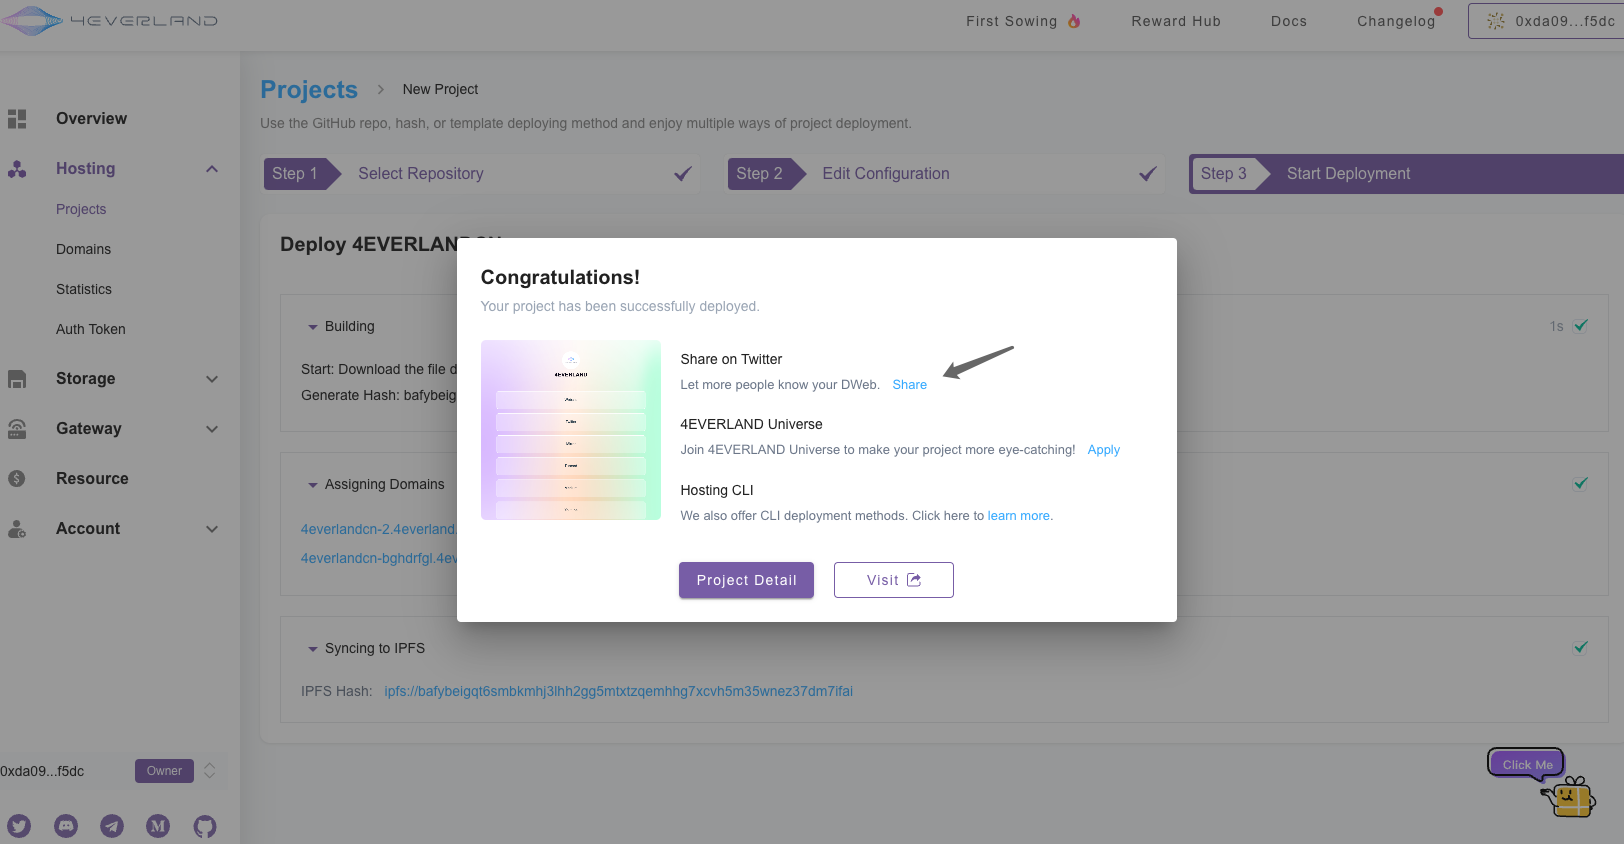Click the Project Detail button
This screenshot has height=844, width=1624.
(746, 580)
